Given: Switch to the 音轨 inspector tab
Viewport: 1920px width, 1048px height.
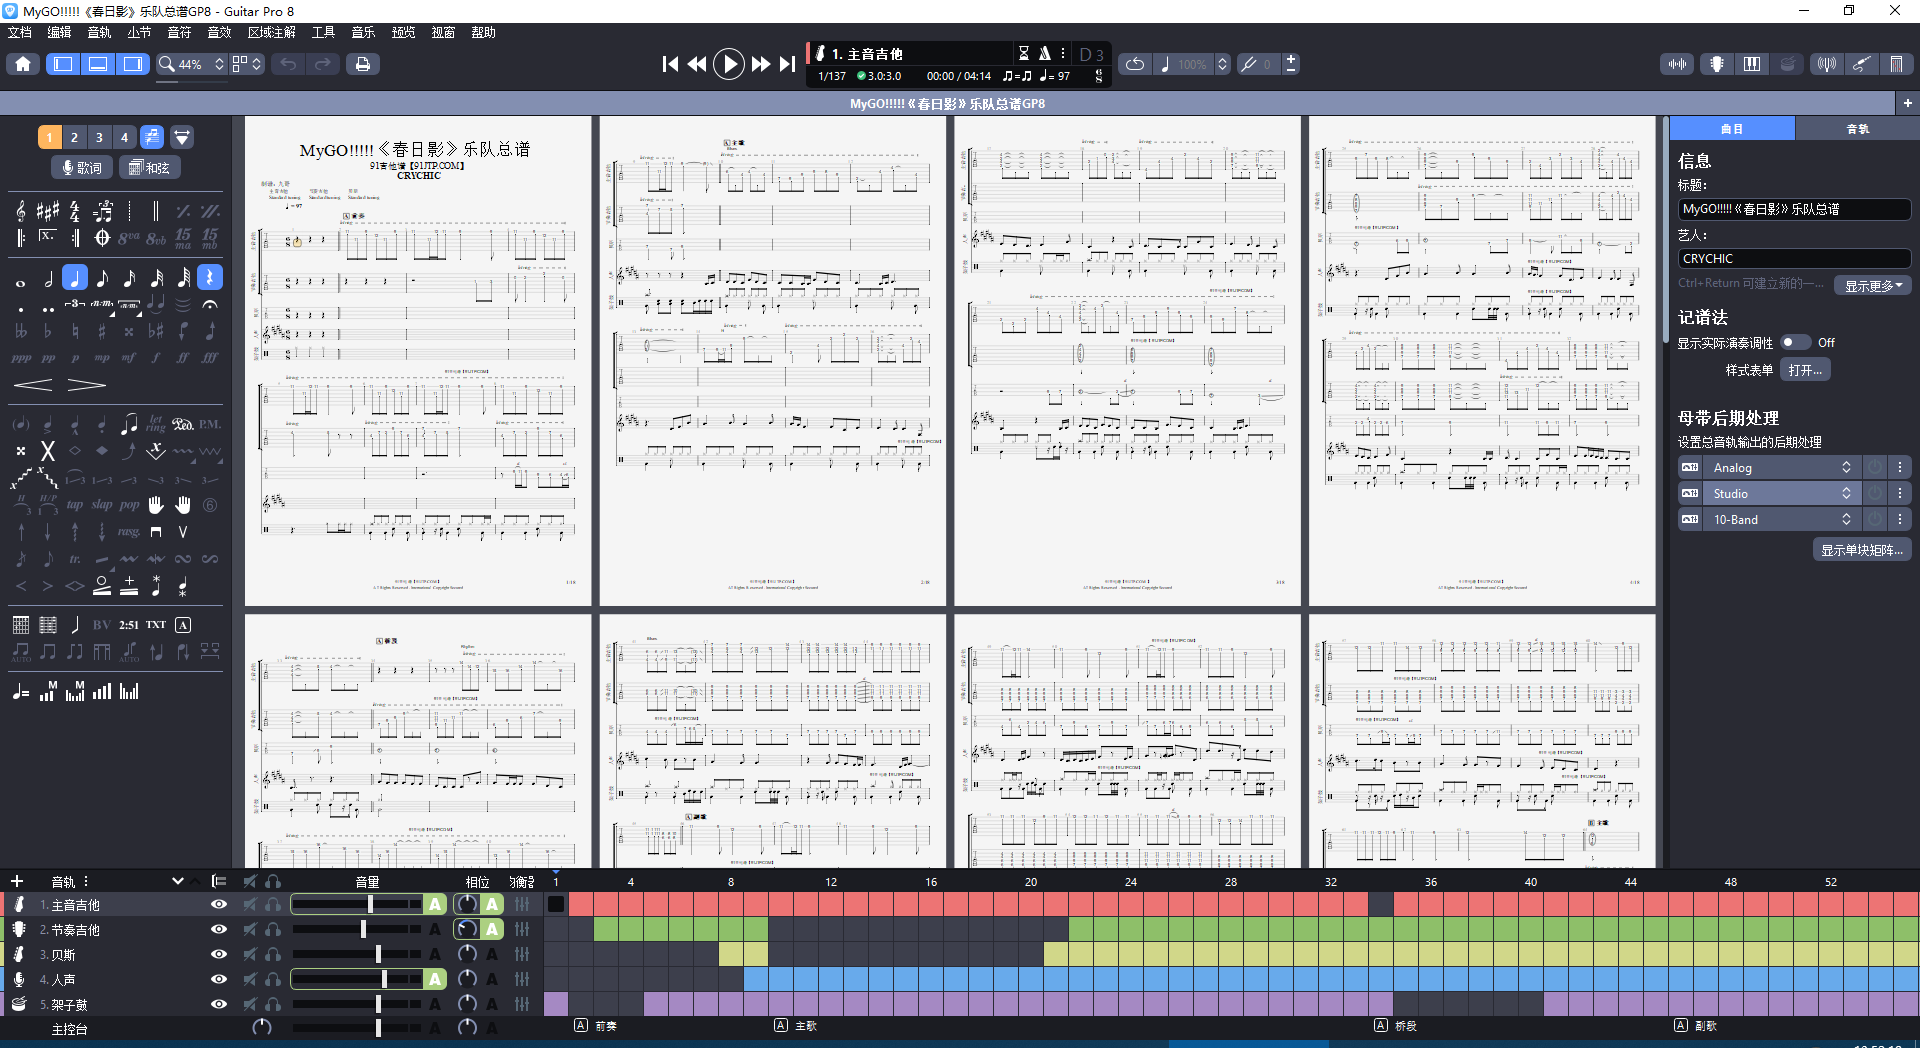Looking at the screenshot, I should pos(1857,129).
